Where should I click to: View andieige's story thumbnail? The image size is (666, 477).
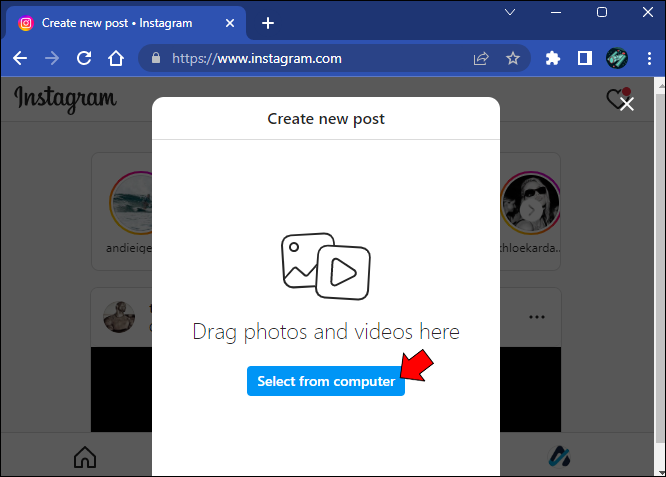tap(131, 203)
